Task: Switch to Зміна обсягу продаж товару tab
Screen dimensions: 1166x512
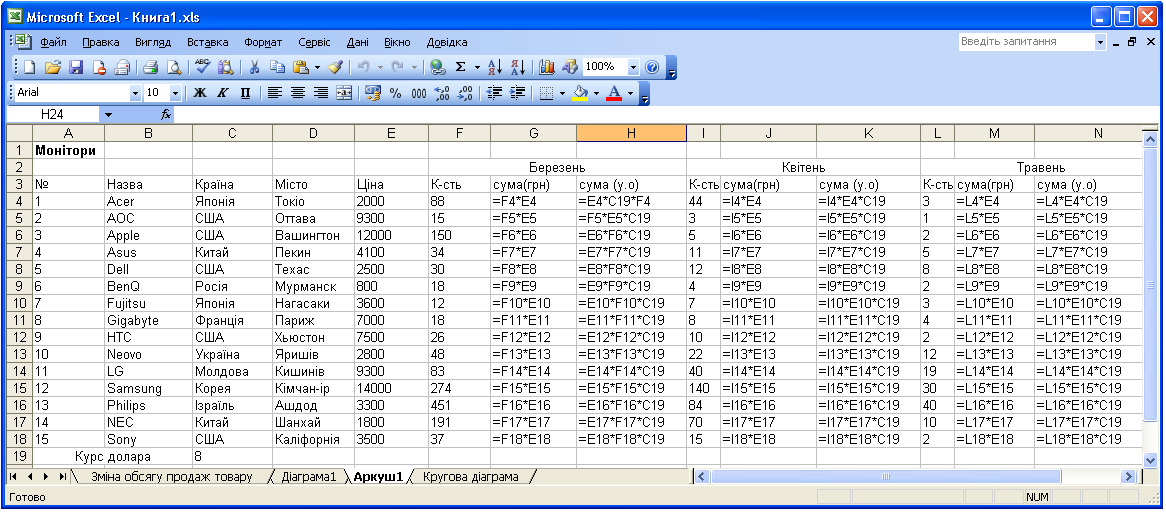Action: click(x=171, y=476)
